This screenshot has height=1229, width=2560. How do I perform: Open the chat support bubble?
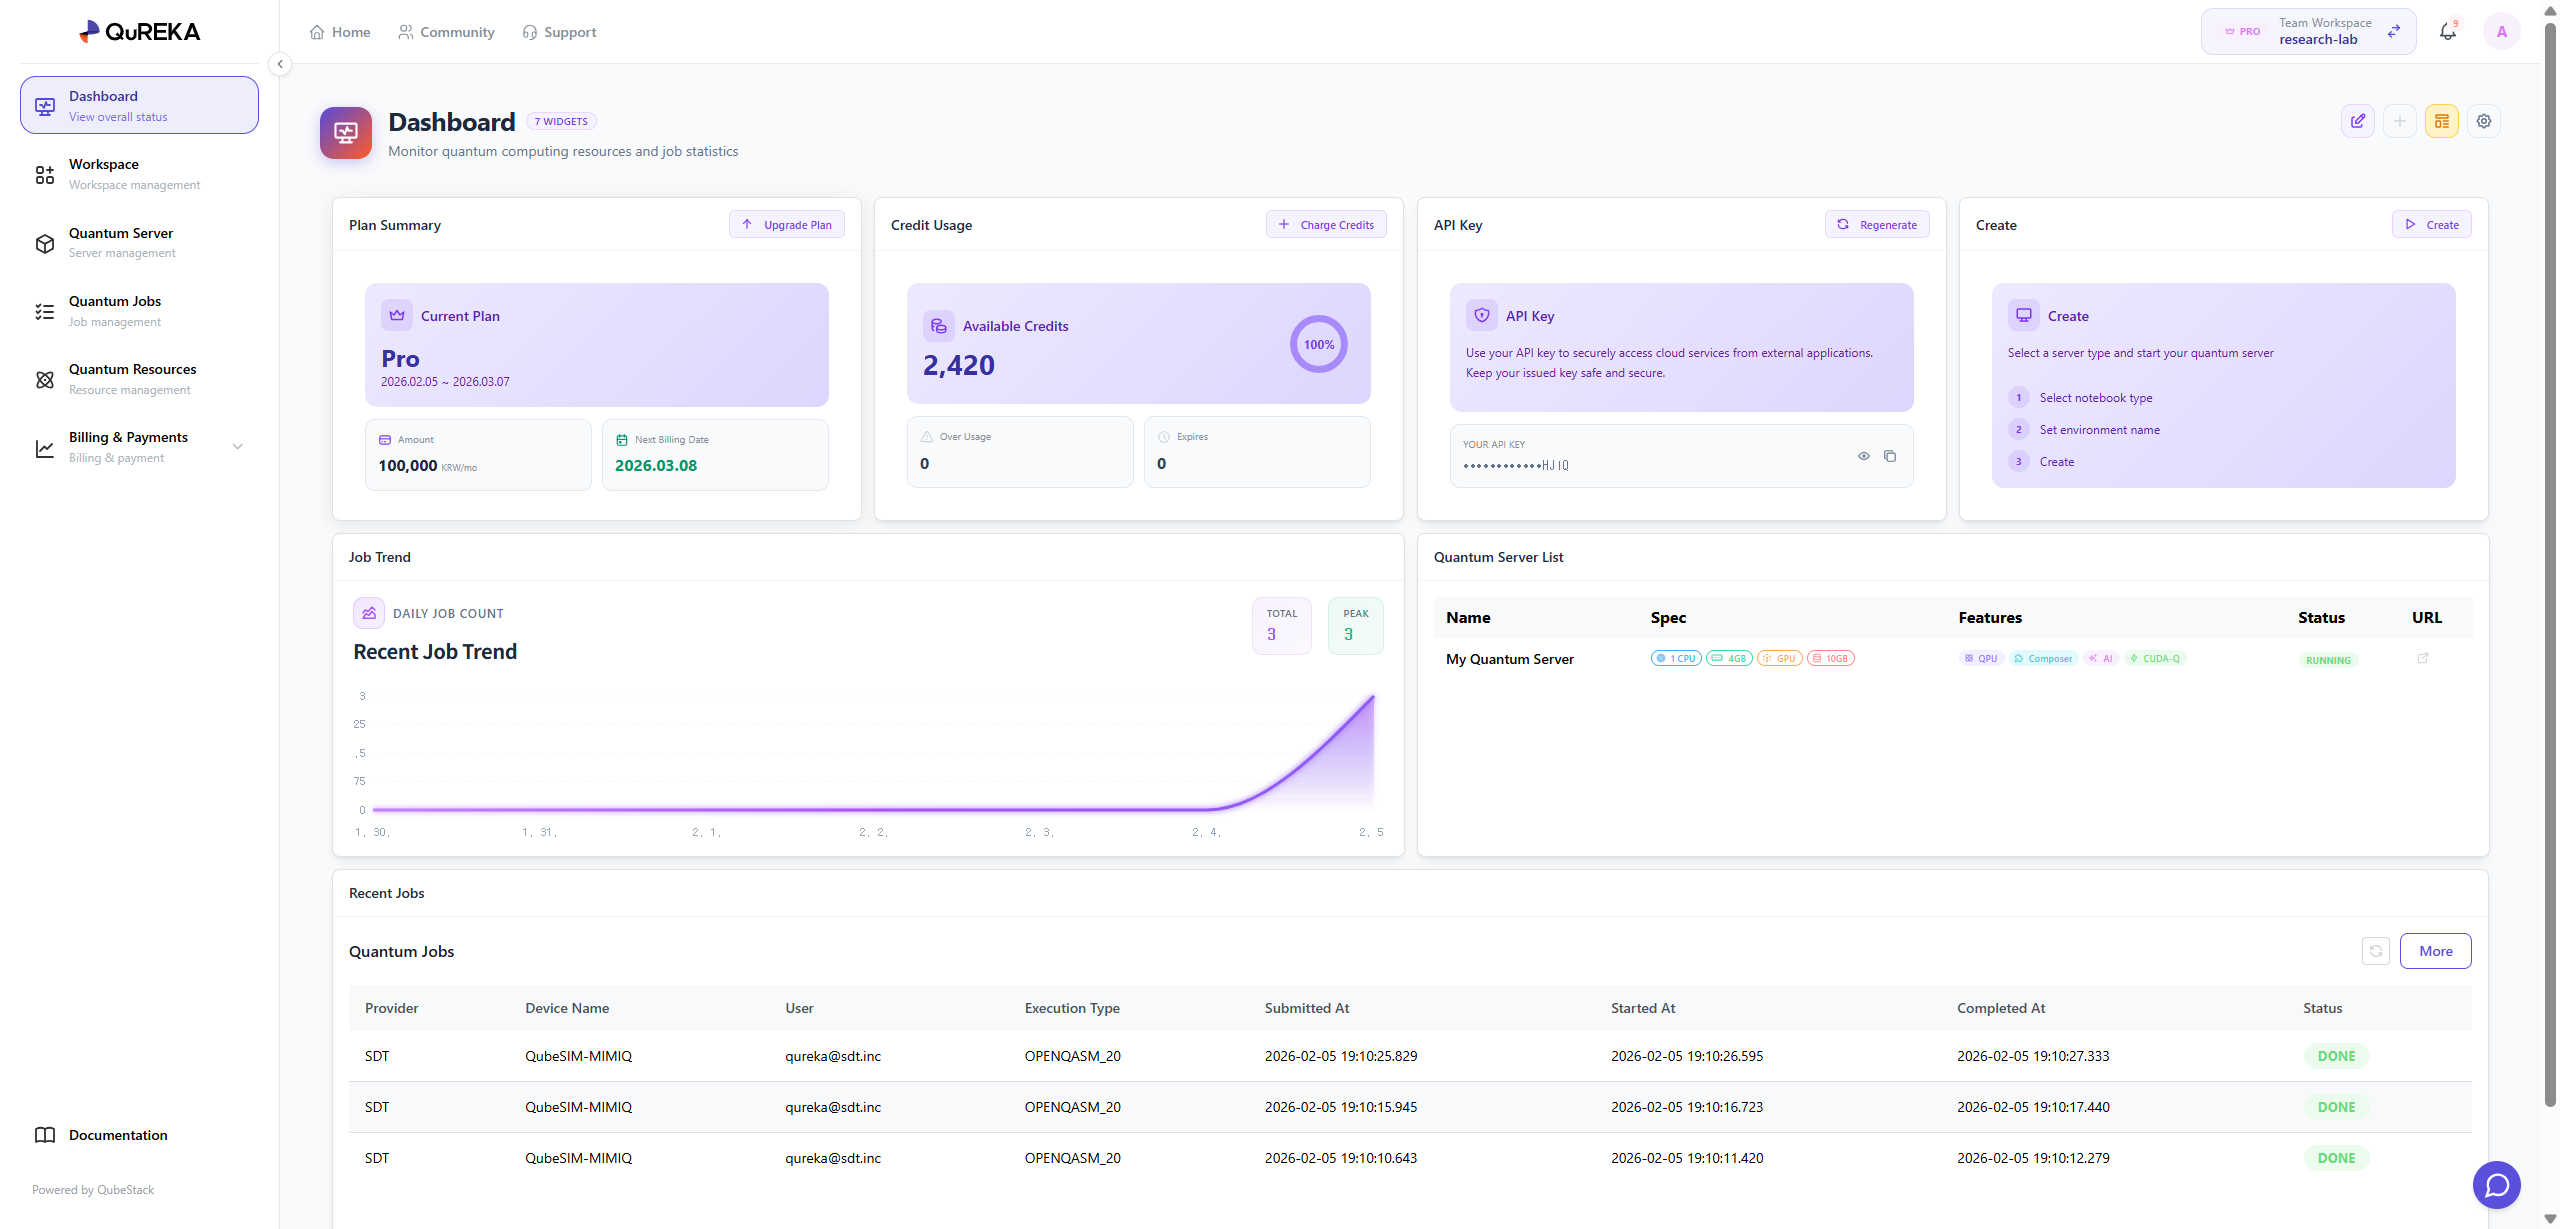pyautogui.click(x=2497, y=1185)
